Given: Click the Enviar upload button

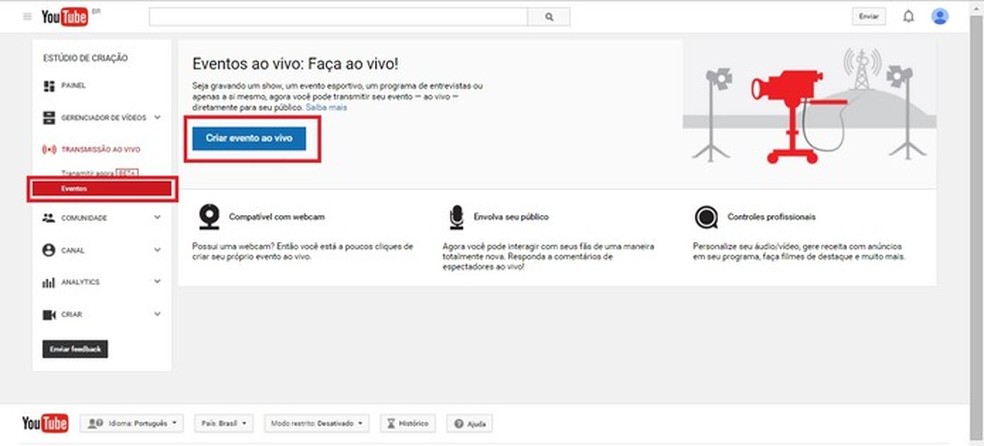Looking at the screenshot, I should tap(869, 17).
